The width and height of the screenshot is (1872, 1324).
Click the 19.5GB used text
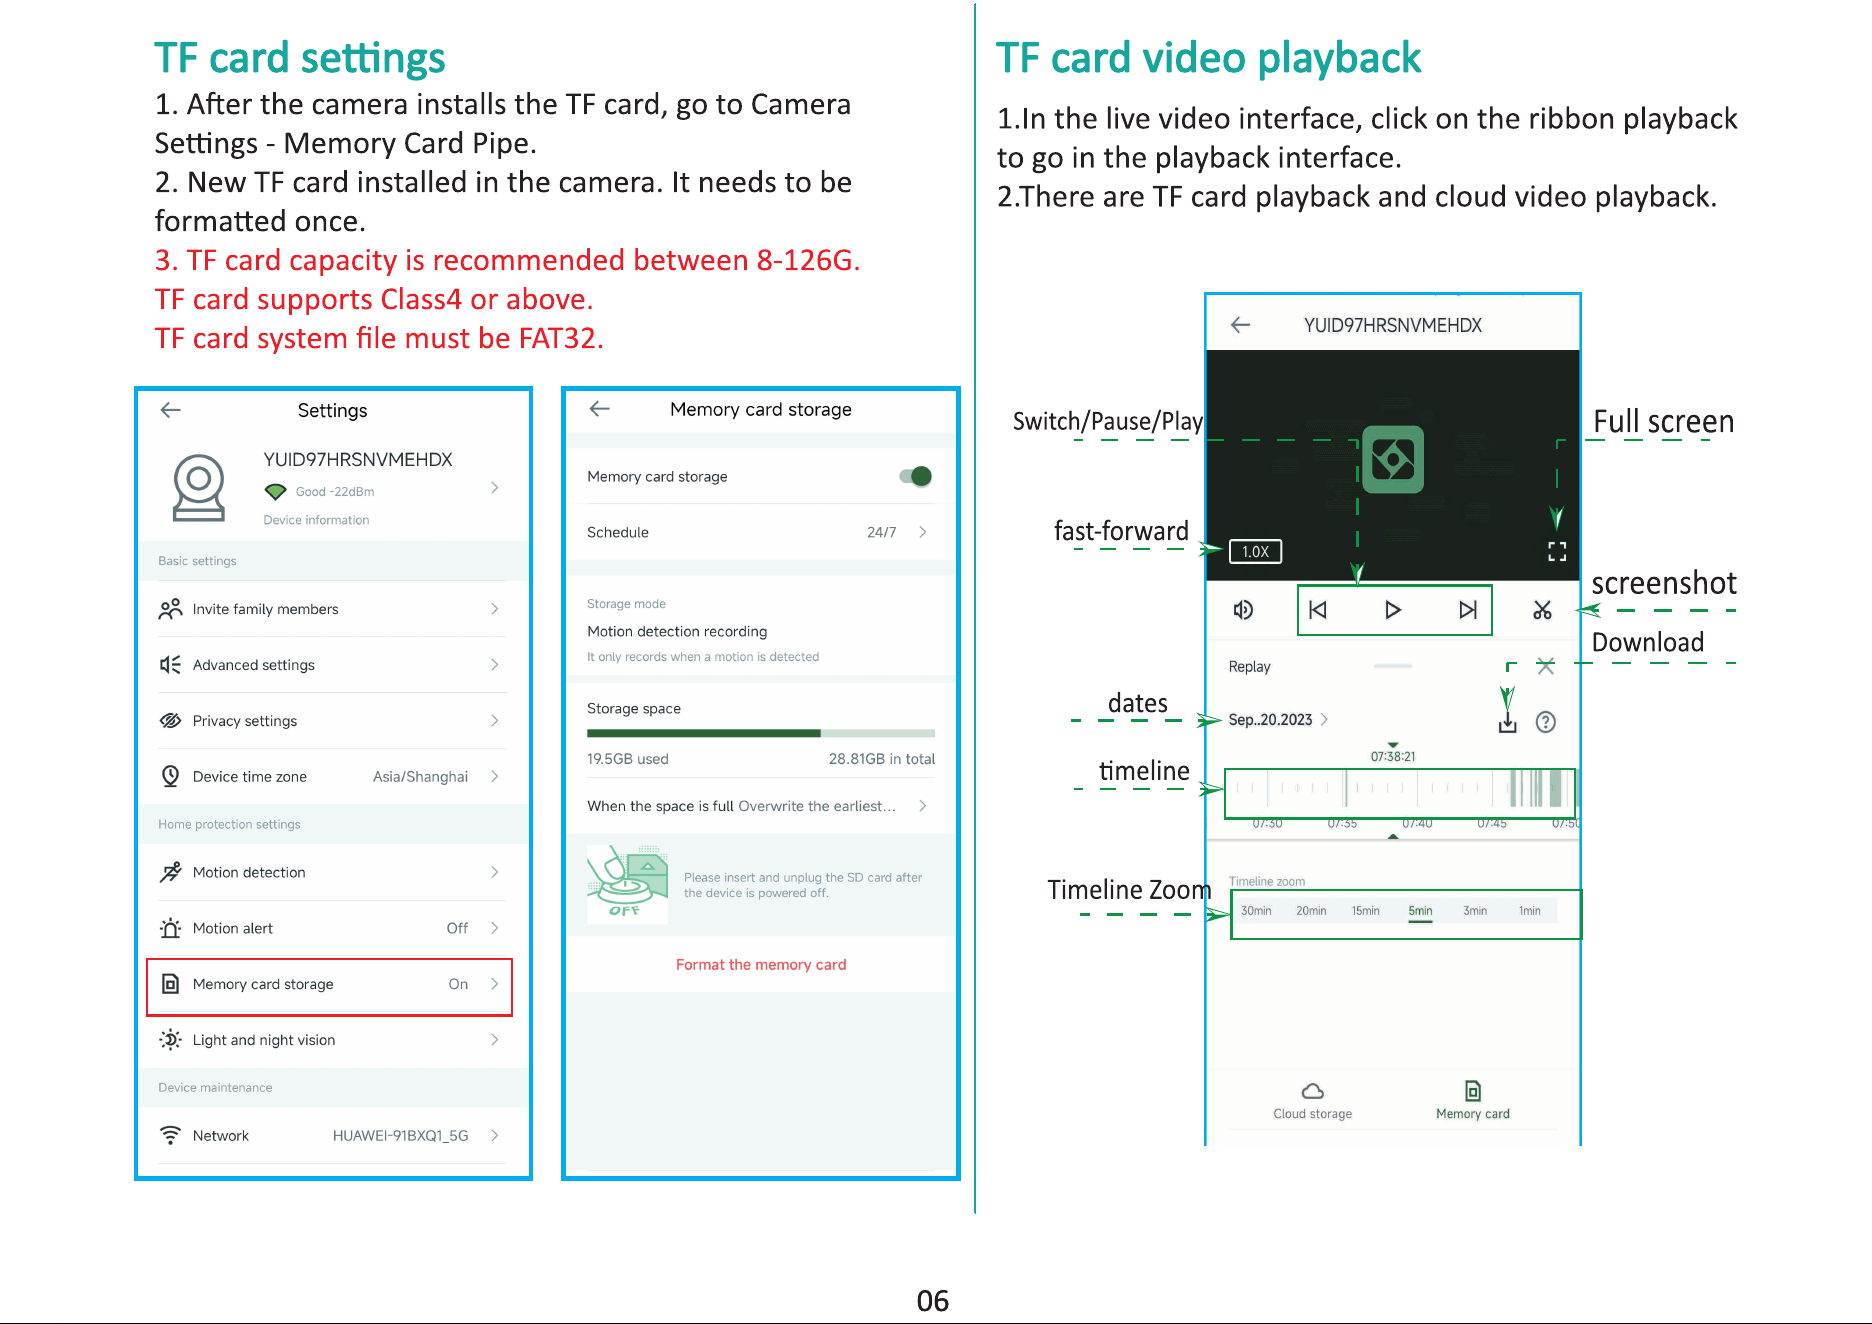[628, 759]
